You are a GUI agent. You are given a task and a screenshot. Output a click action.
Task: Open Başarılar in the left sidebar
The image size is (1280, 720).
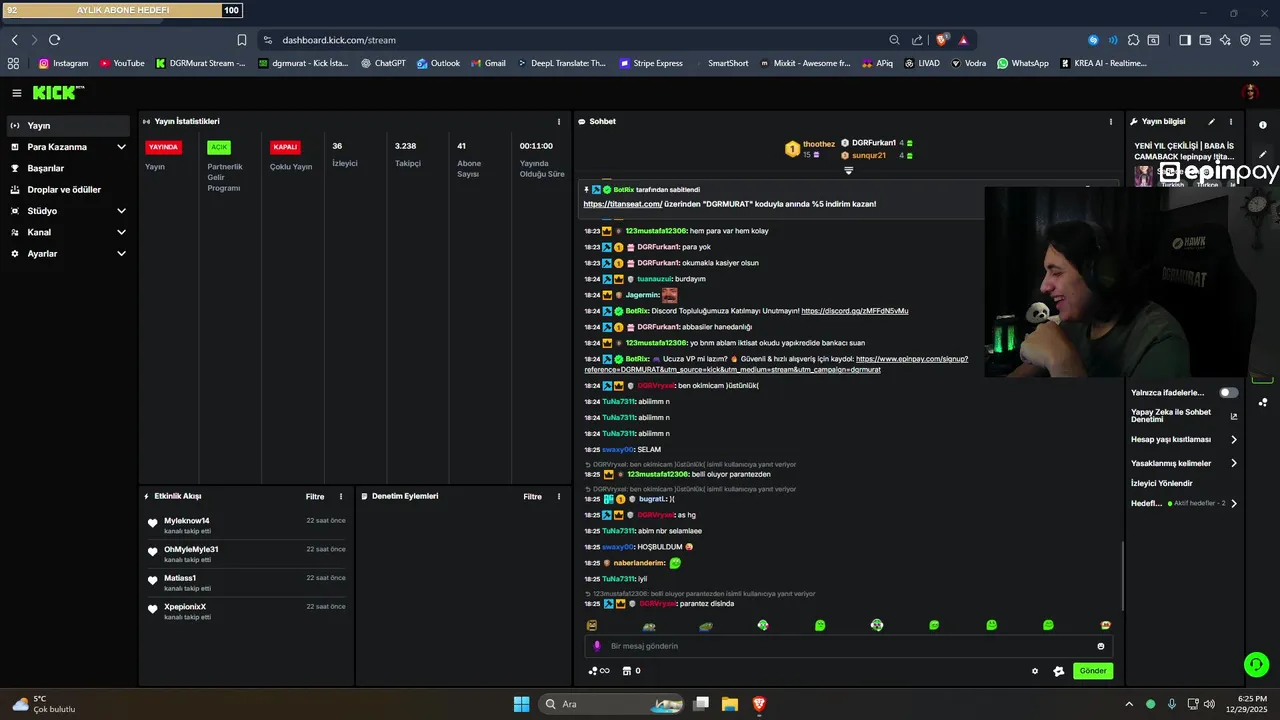(x=66, y=168)
